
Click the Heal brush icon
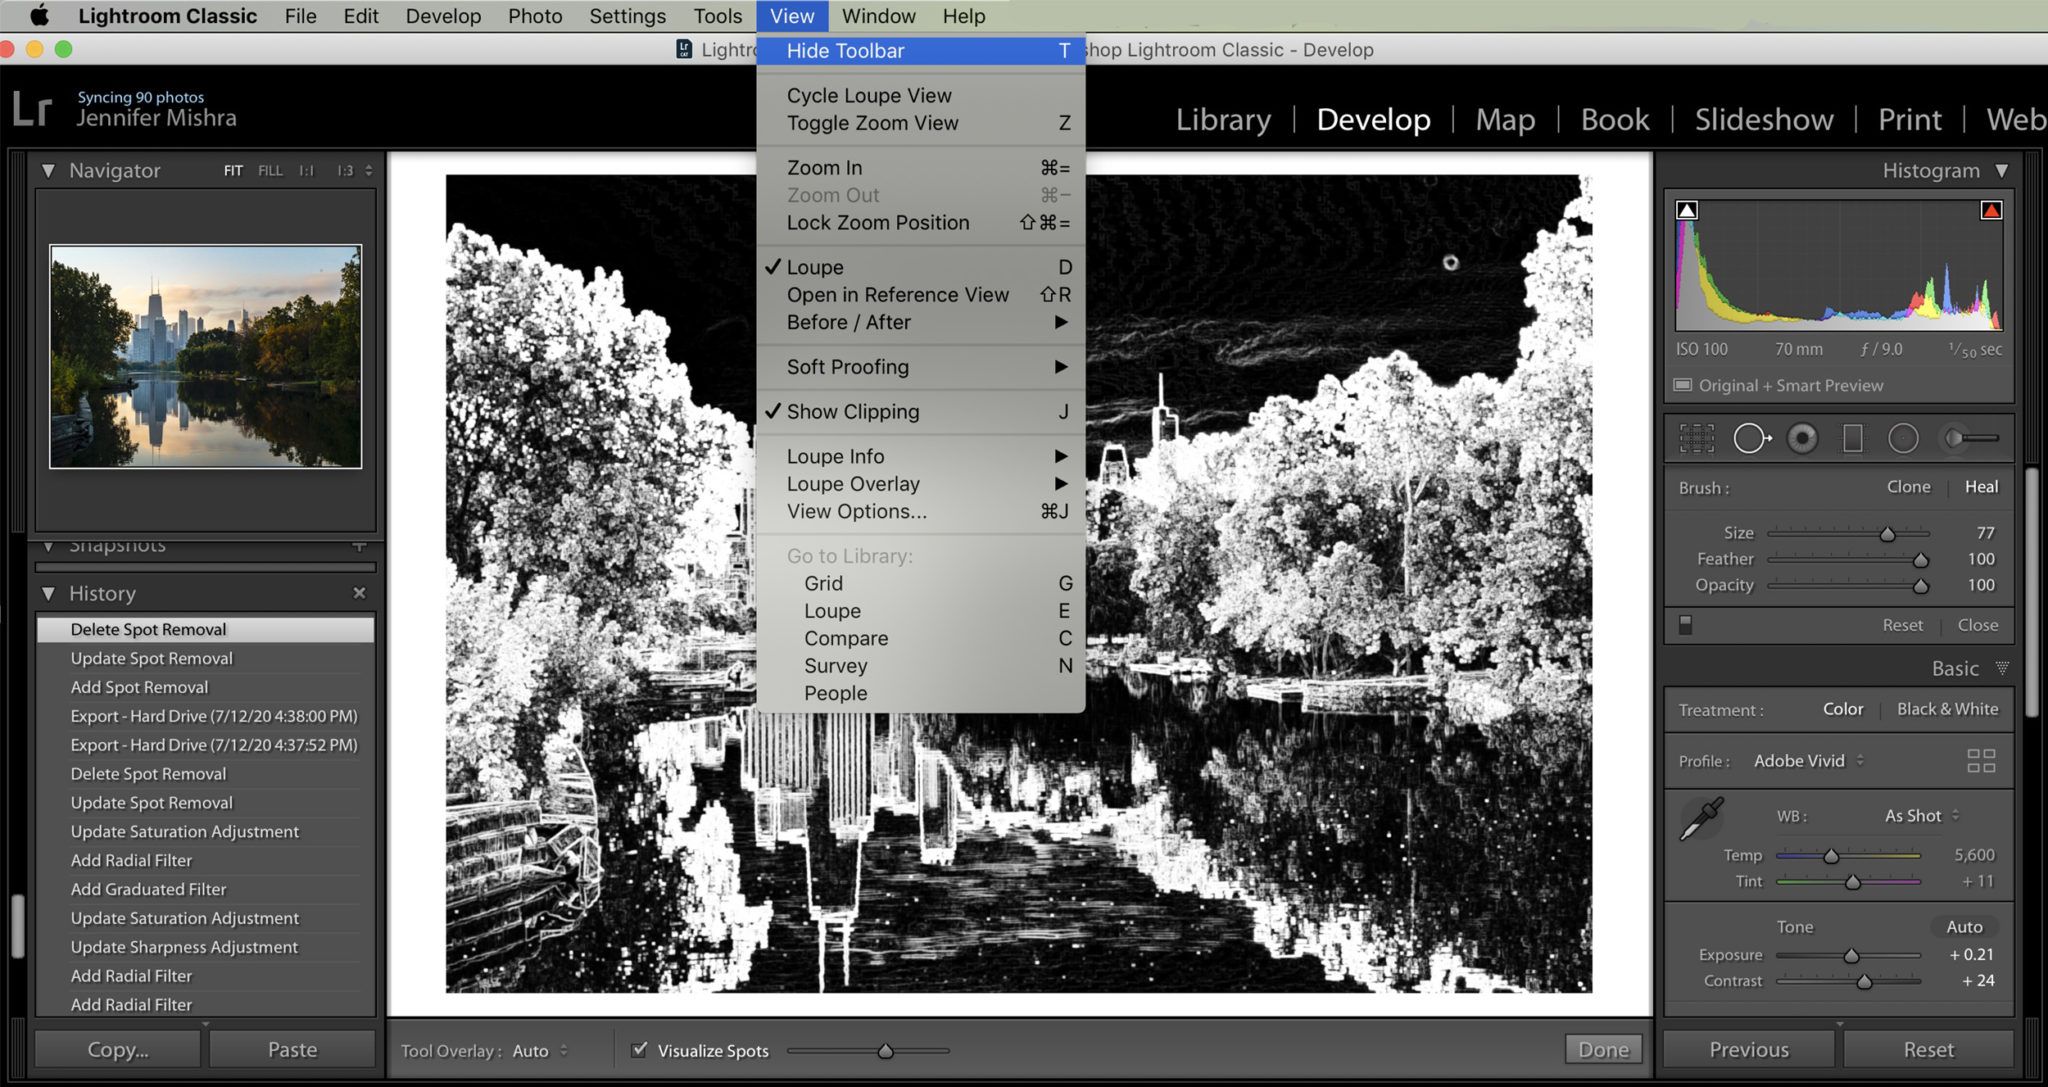pos(1982,487)
